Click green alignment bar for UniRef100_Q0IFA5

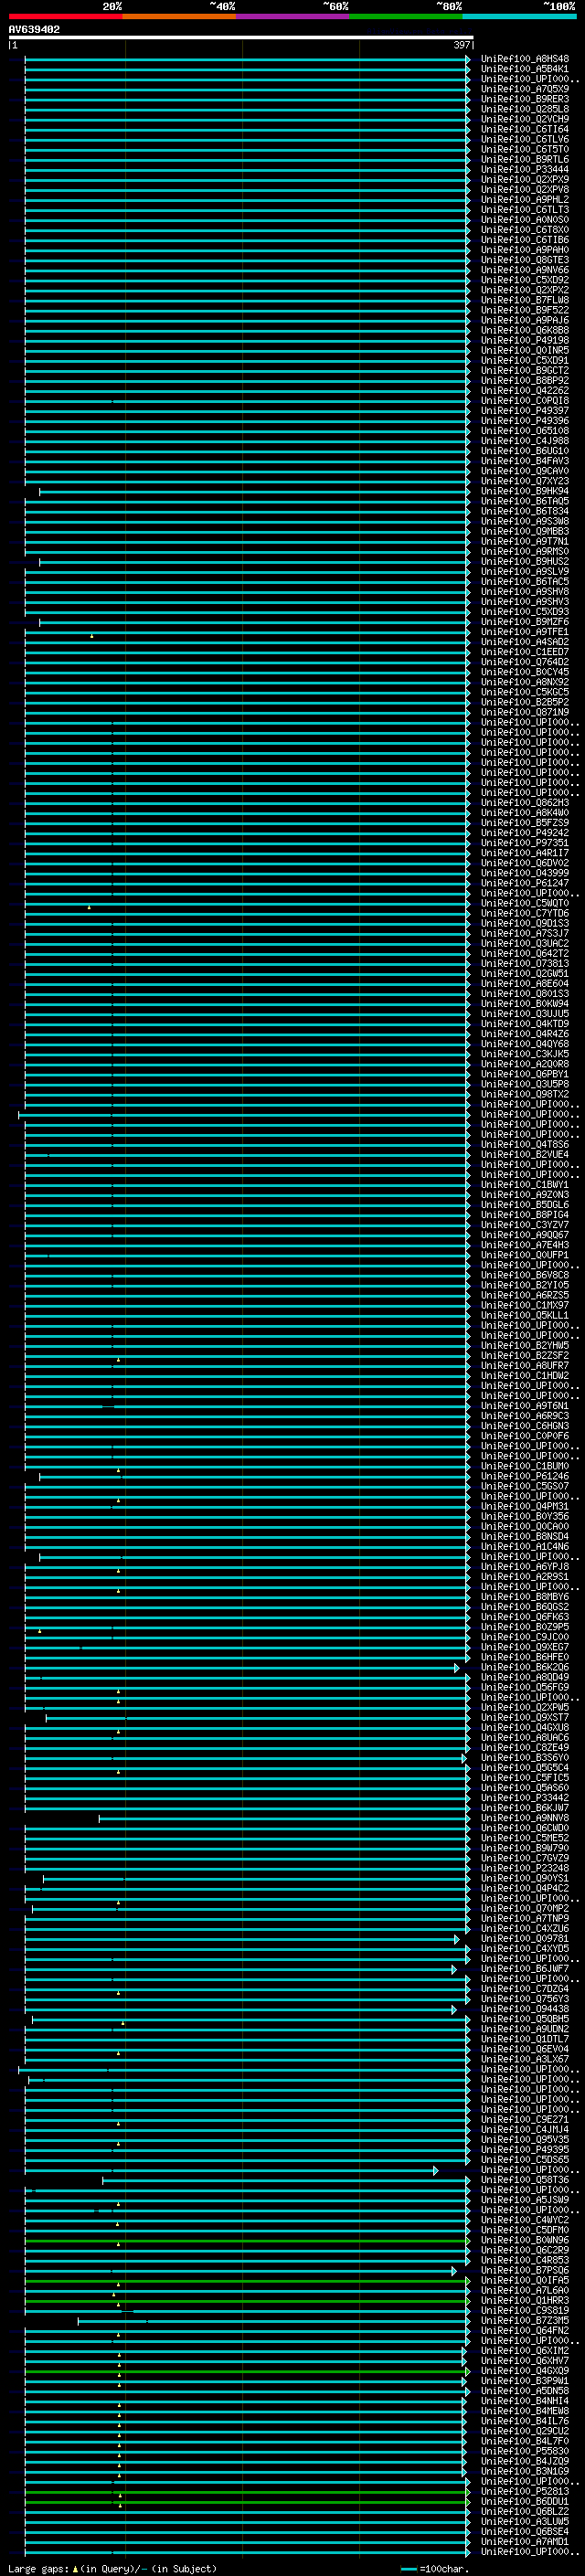(247, 2280)
